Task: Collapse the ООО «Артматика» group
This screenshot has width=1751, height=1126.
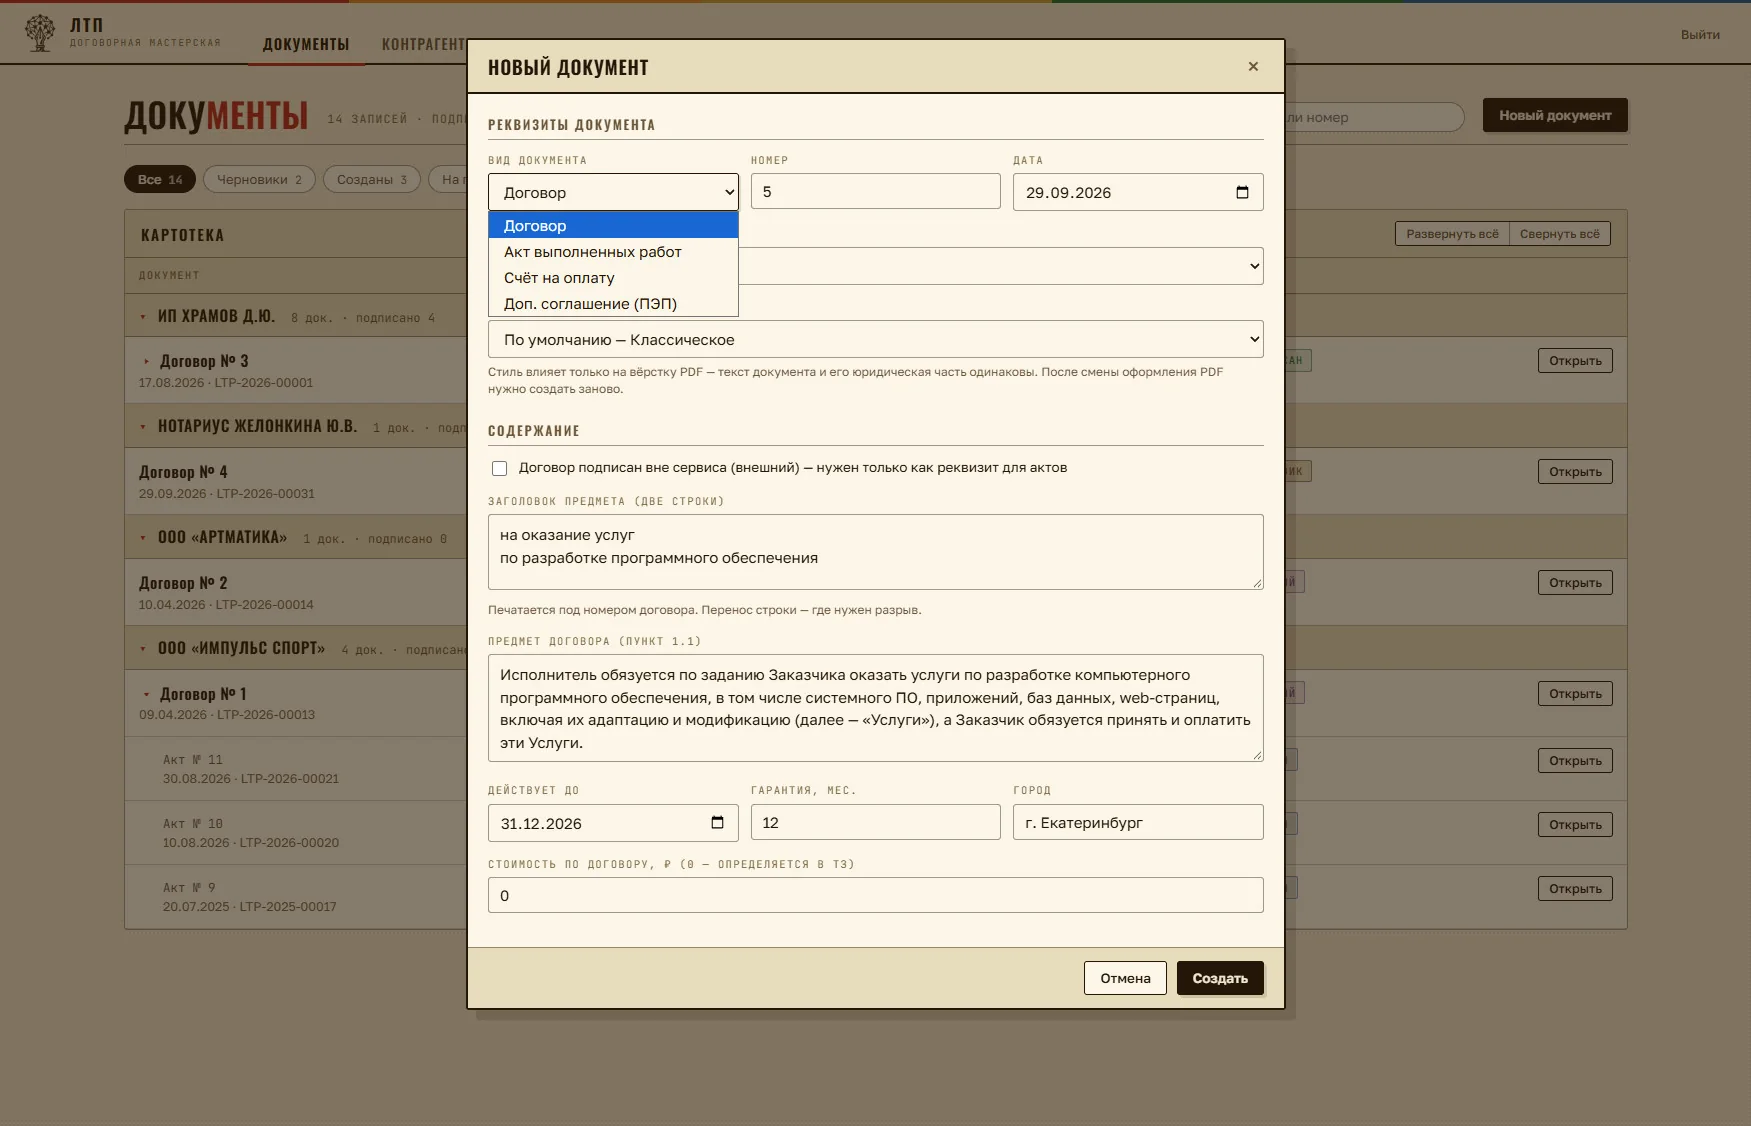Action: [x=143, y=539]
